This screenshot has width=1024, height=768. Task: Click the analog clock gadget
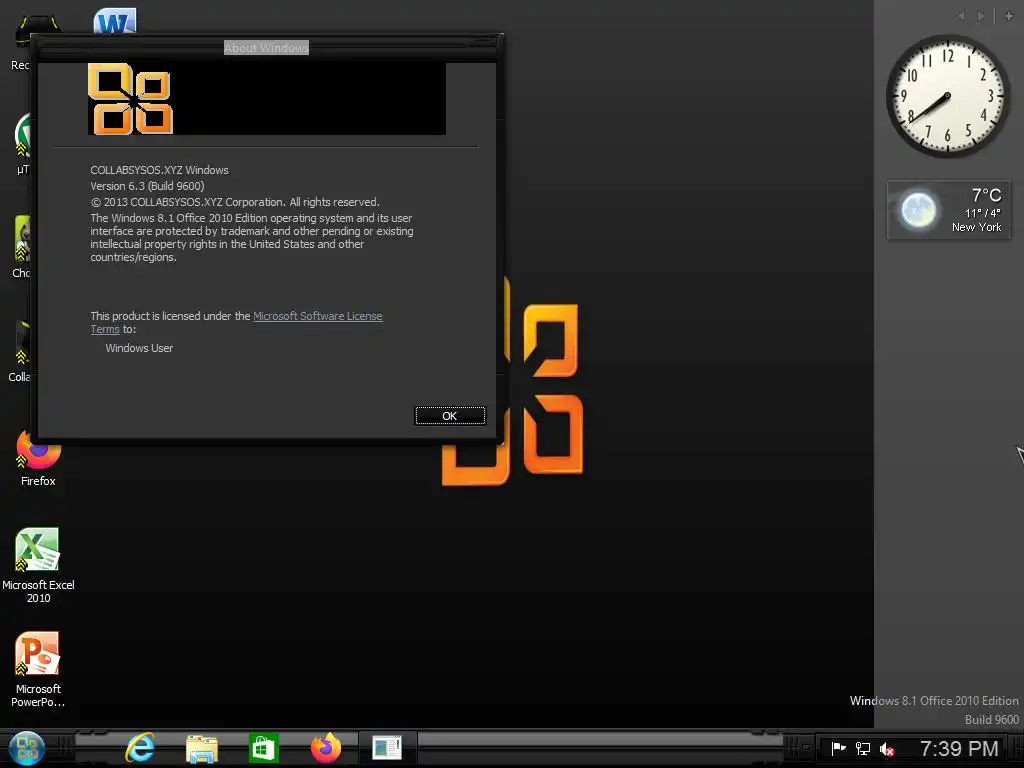948,96
